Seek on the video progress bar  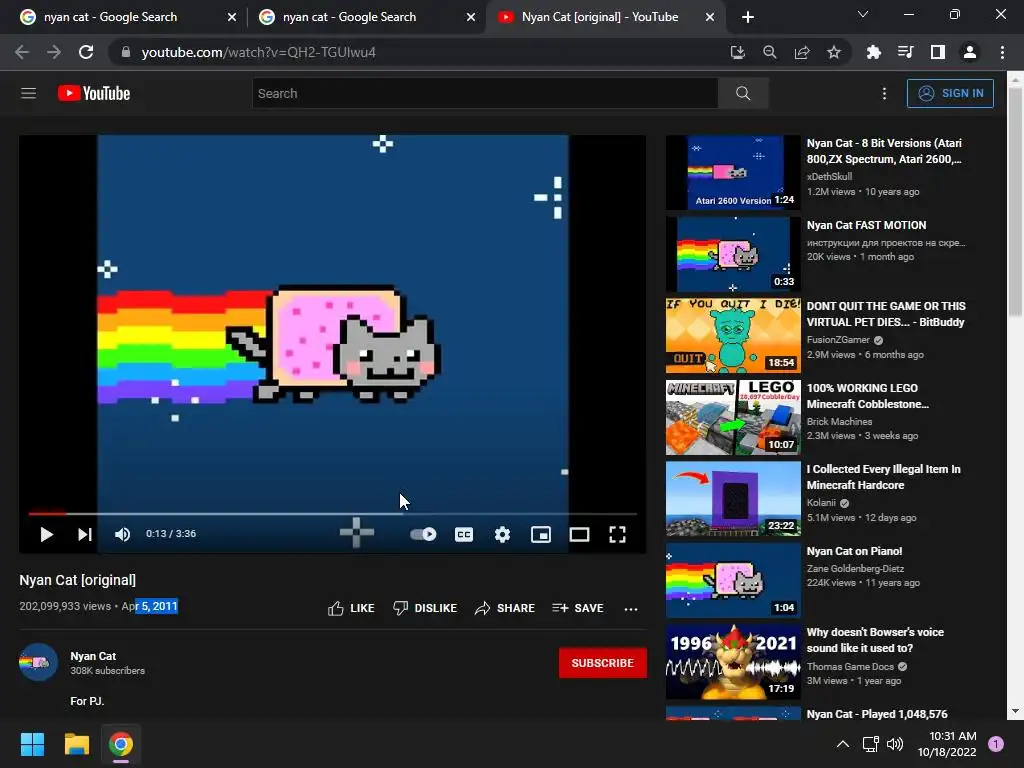[x=332, y=514]
